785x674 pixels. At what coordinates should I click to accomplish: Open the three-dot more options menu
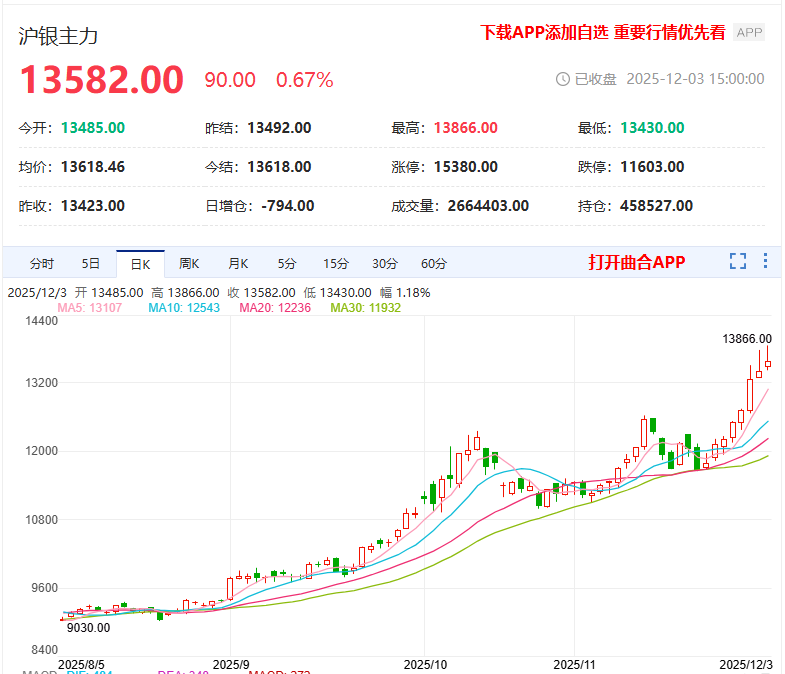(765, 262)
